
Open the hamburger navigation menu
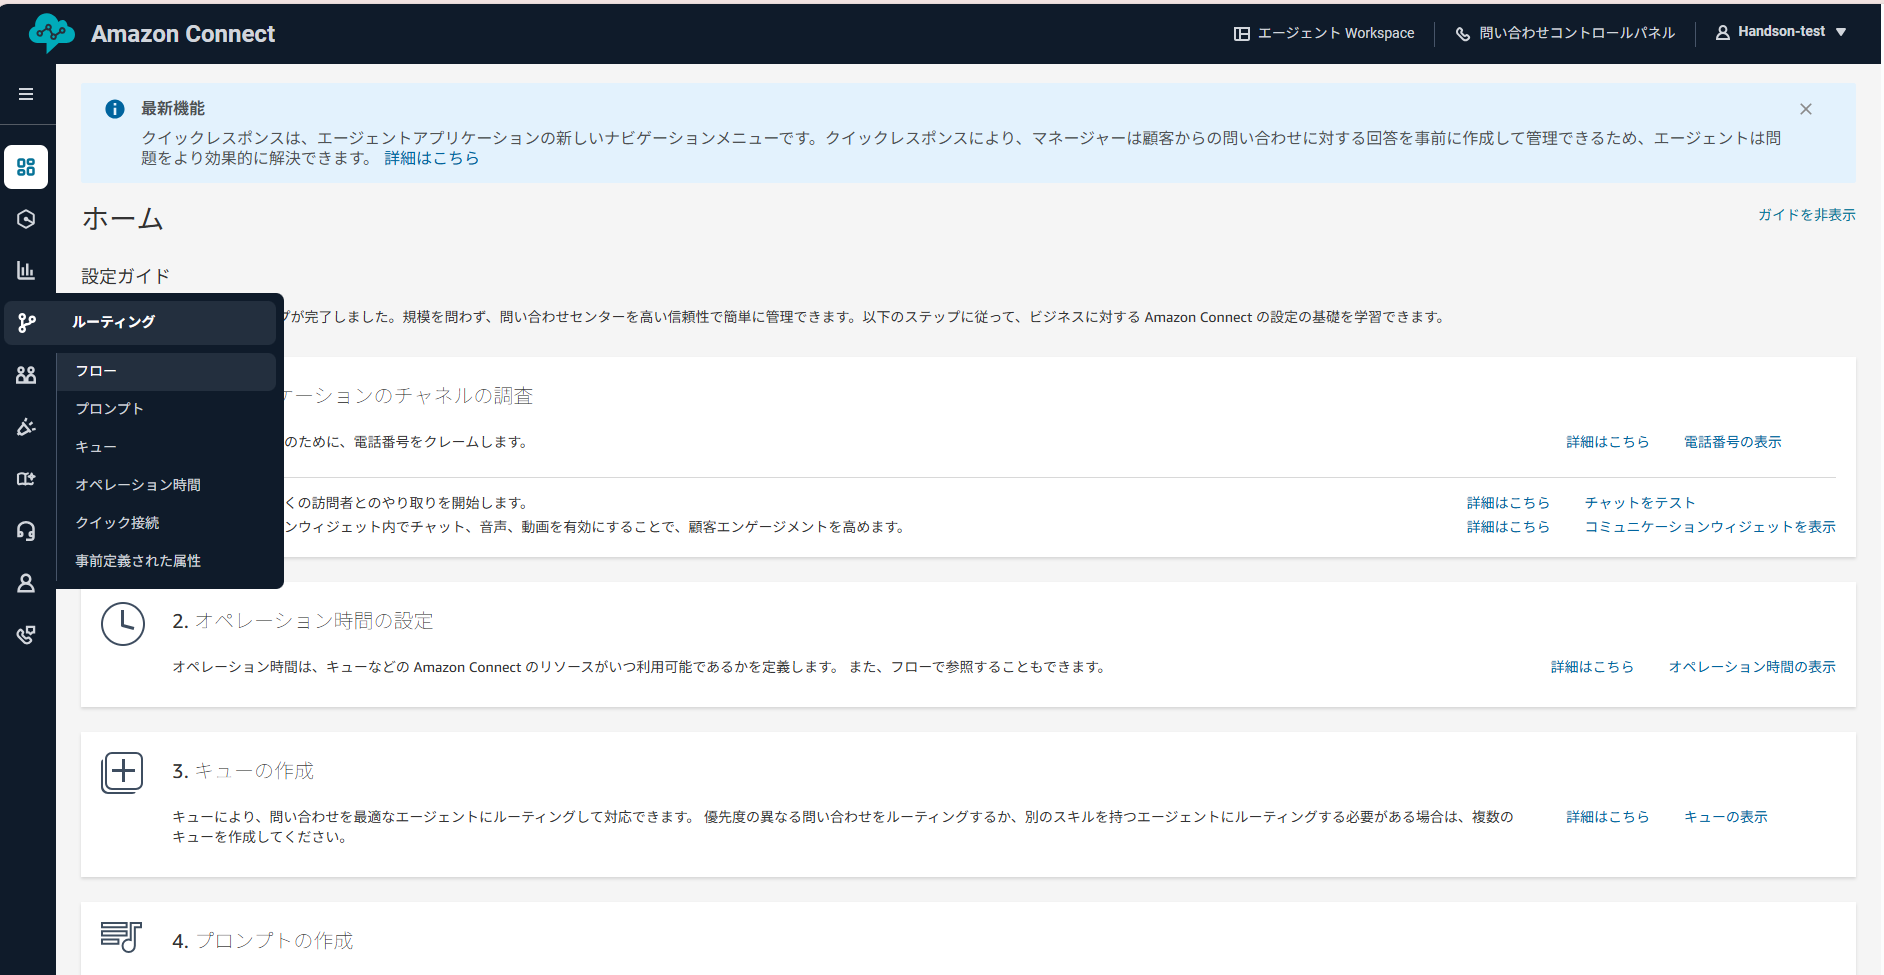pyautogui.click(x=27, y=93)
